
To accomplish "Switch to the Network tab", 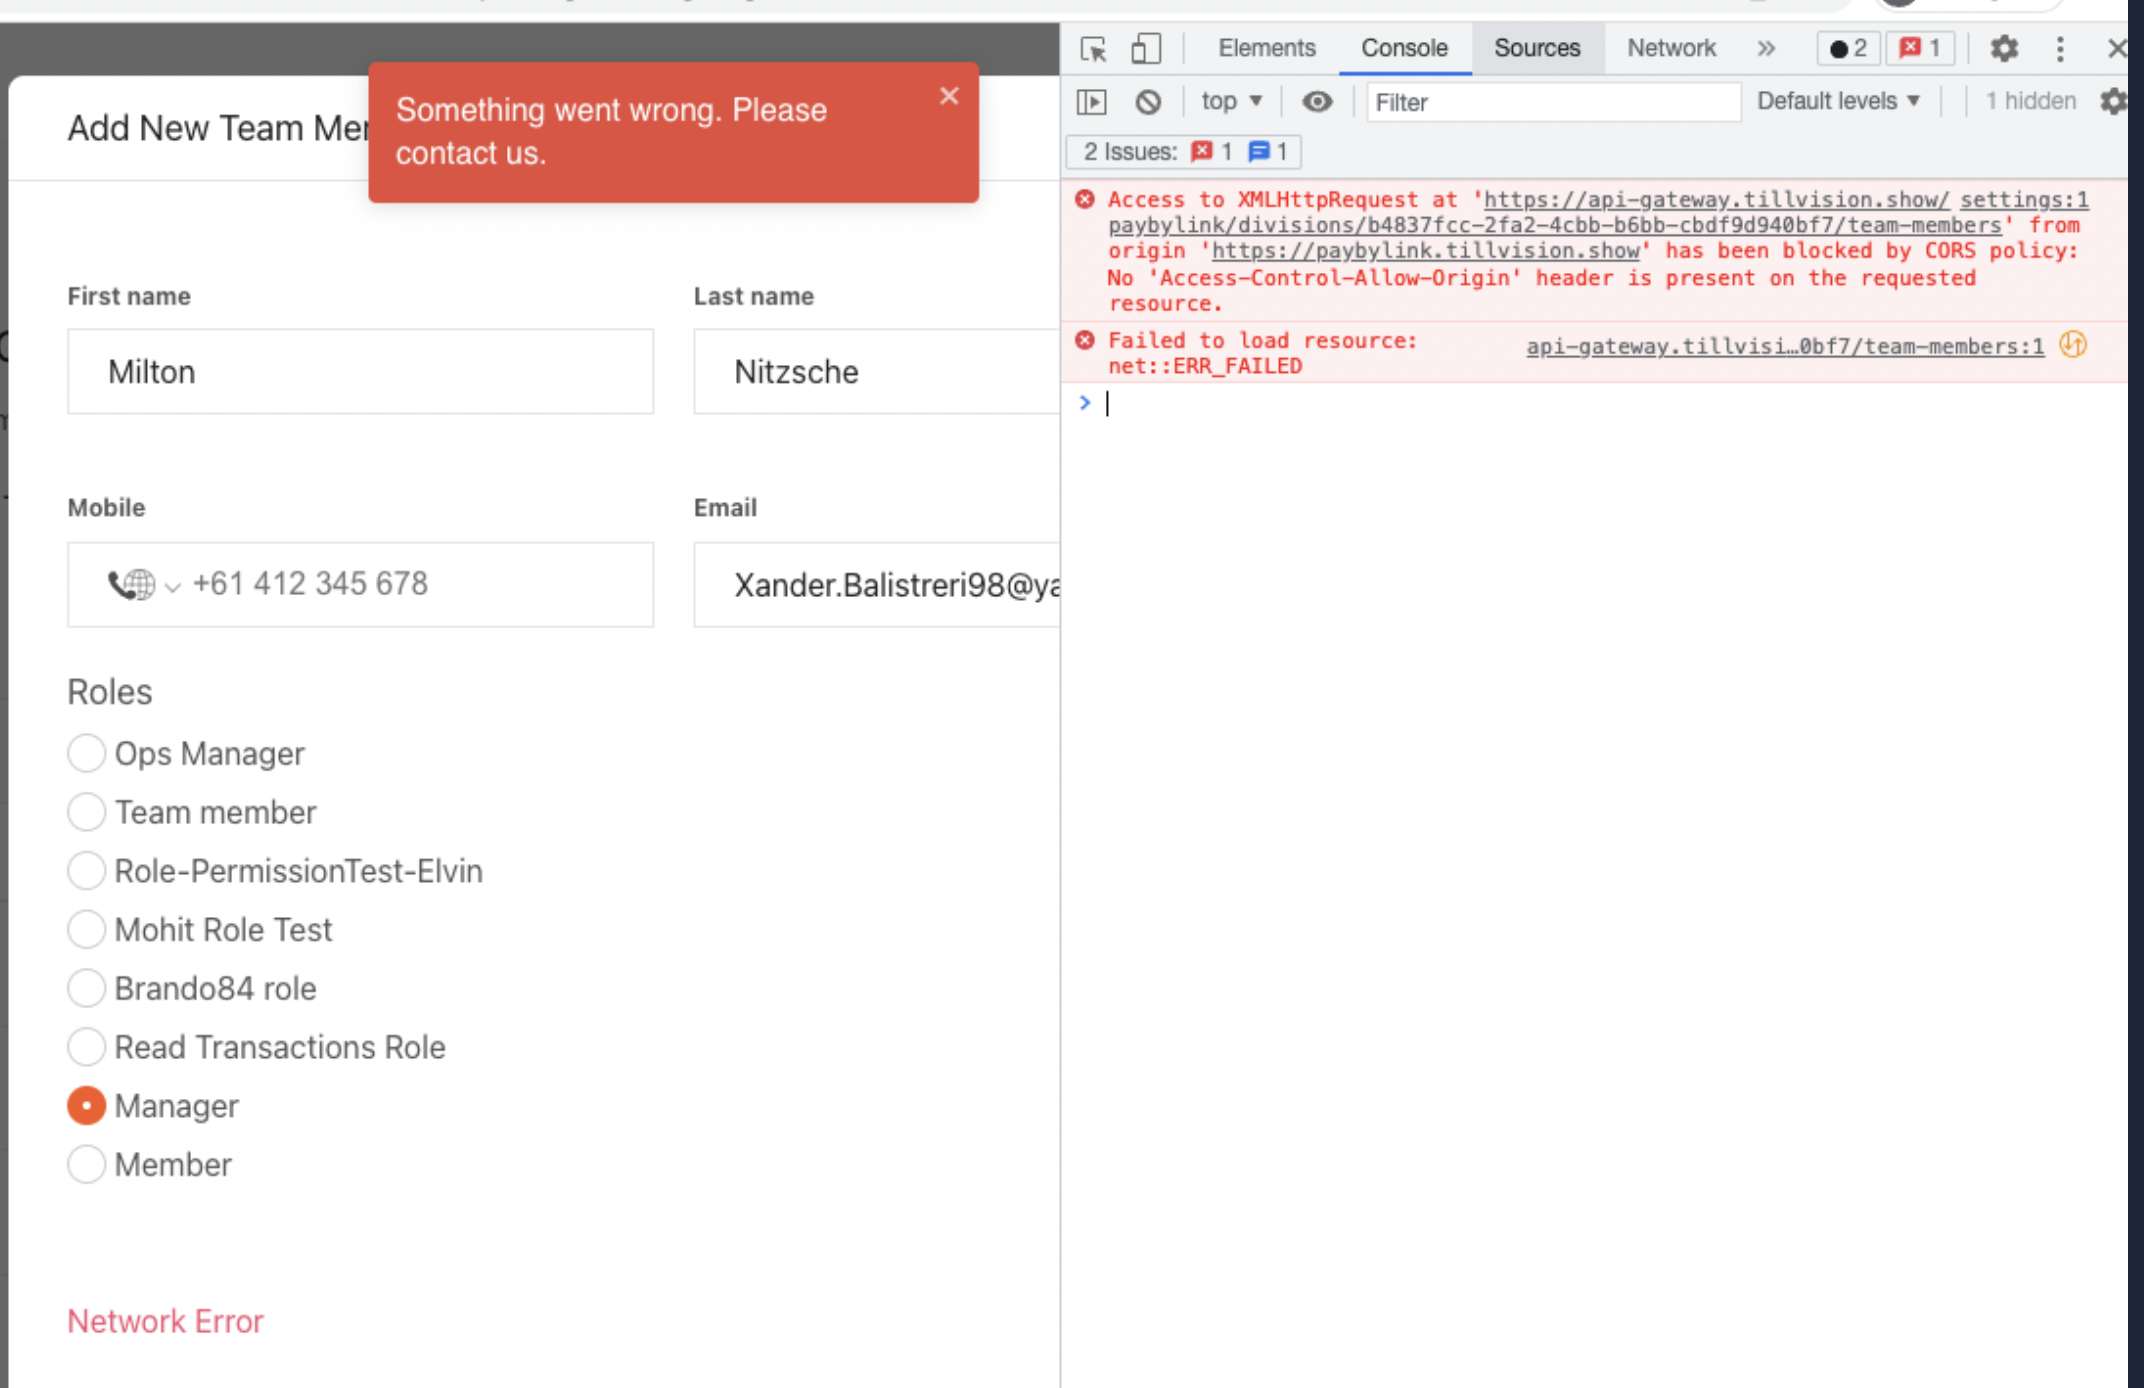I will [1670, 48].
